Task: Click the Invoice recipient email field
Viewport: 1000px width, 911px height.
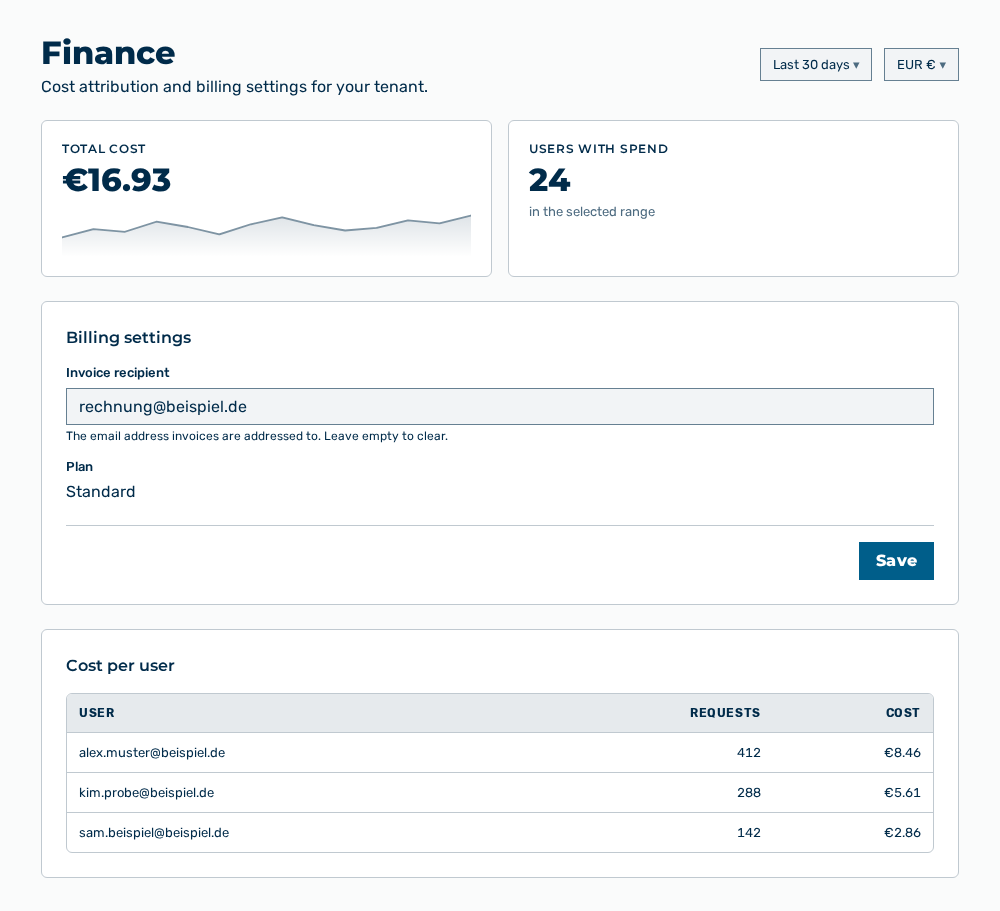Action: [499, 406]
